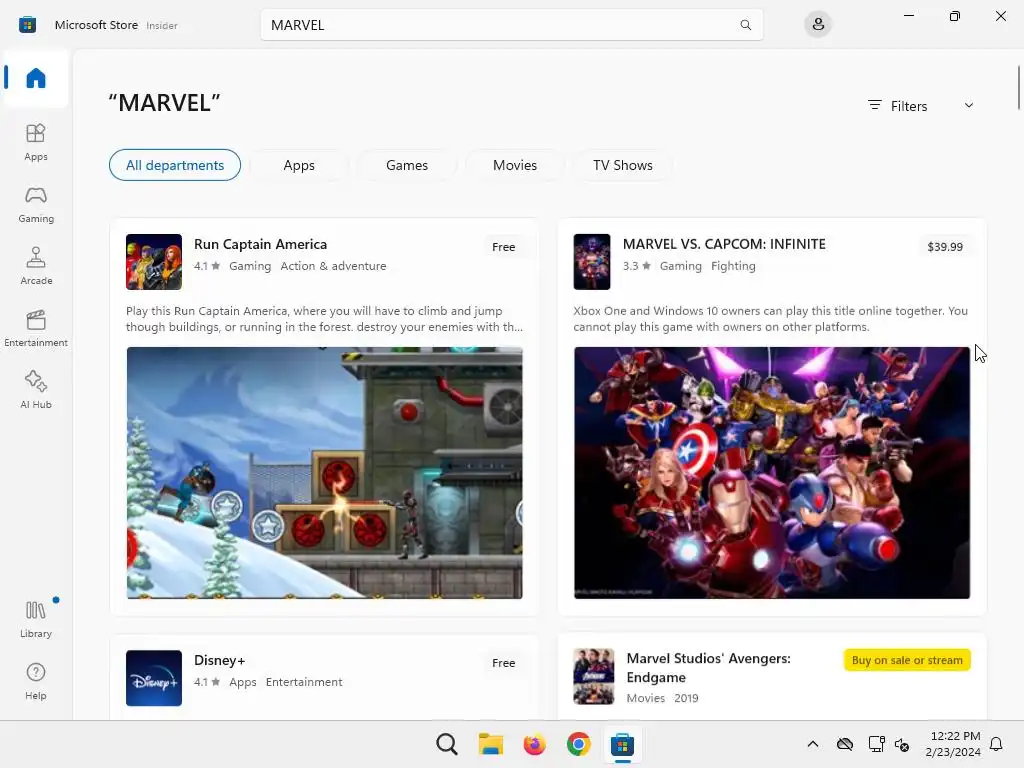Switch to the Games filter tab
Image resolution: width=1024 pixels, height=768 pixels.
[x=407, y=165]
